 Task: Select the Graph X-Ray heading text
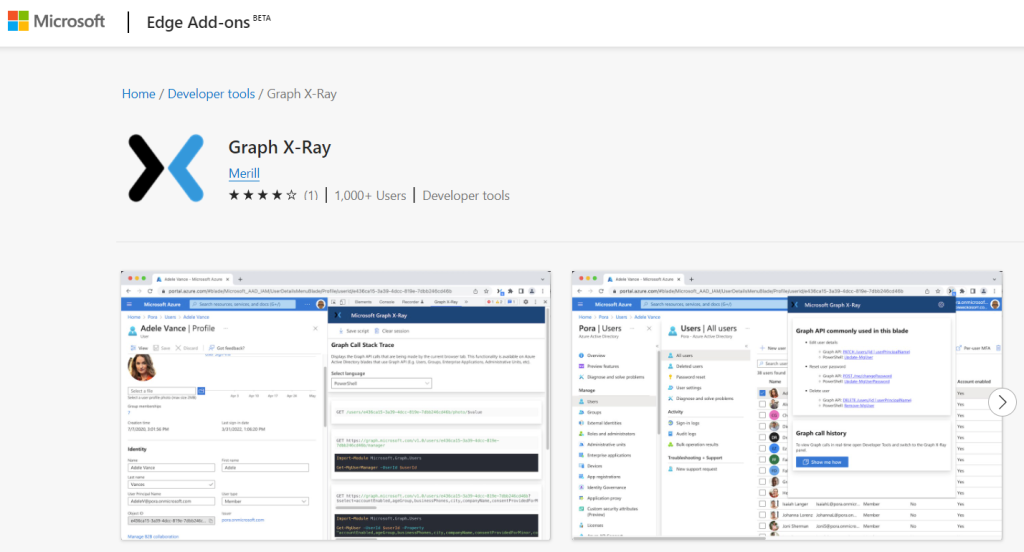point(280,147)
